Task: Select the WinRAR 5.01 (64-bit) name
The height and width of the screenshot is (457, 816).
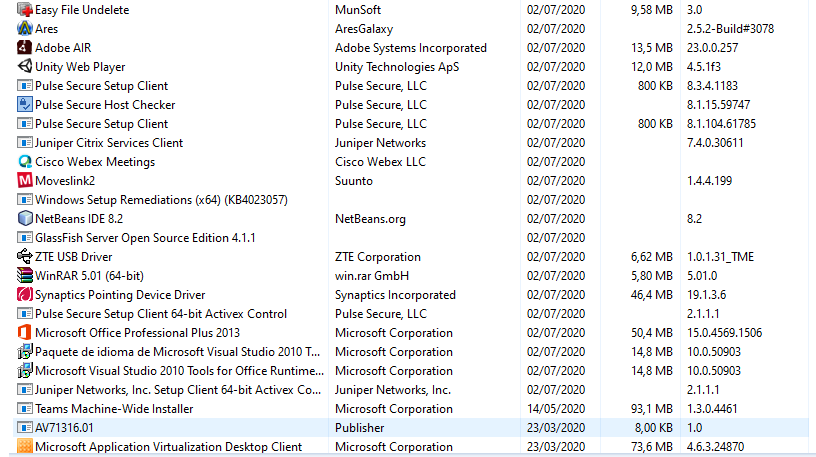Action: point(90,276)
